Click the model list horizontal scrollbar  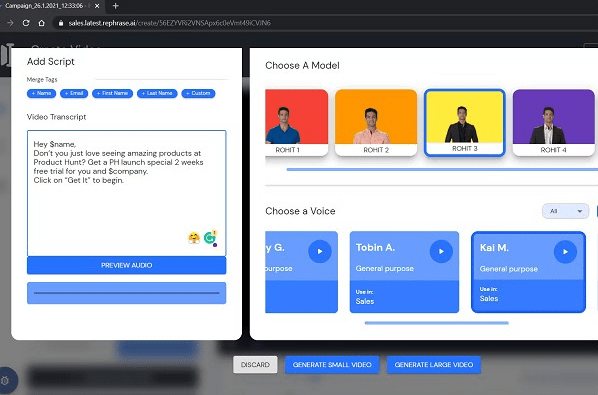pyautogui.click(x=442, y=169)
